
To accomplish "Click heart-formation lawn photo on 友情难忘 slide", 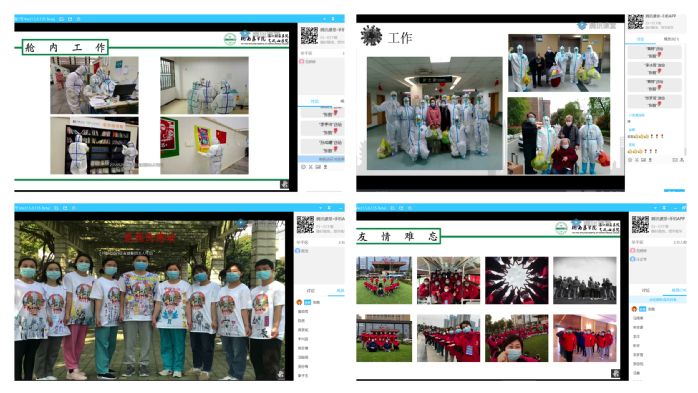I will coord(384,280).
